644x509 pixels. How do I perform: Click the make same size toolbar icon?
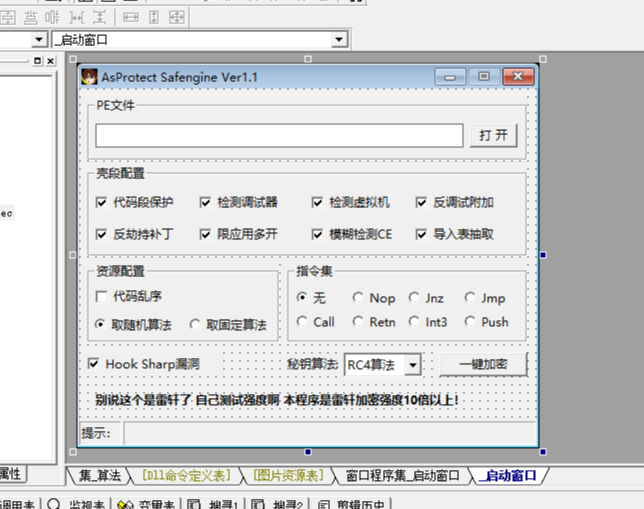pos(177,18)
